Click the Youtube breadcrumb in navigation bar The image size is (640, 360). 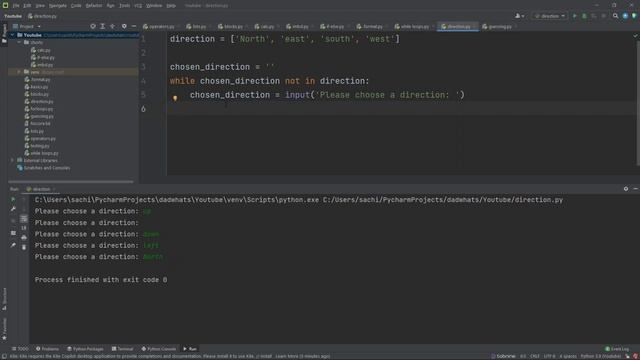click(13, 16)
